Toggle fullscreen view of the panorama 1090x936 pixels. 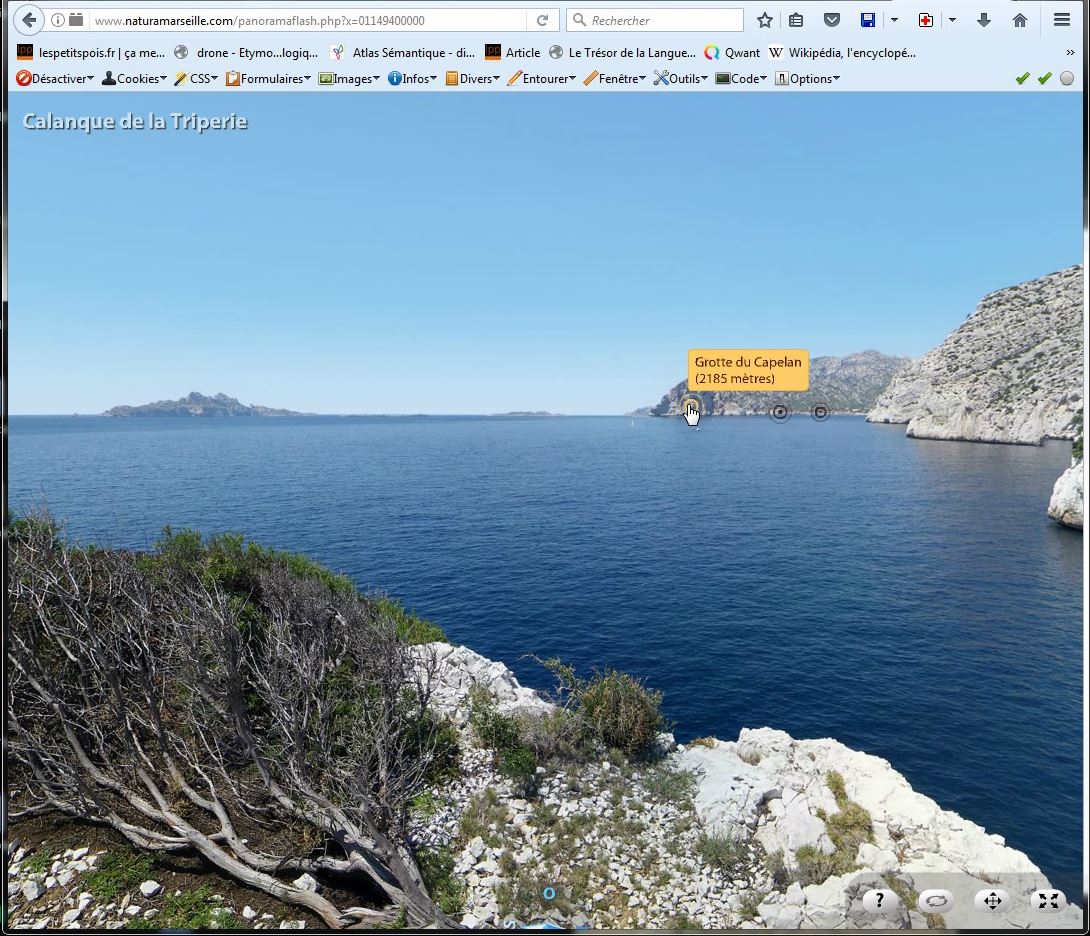point(1048,900)
